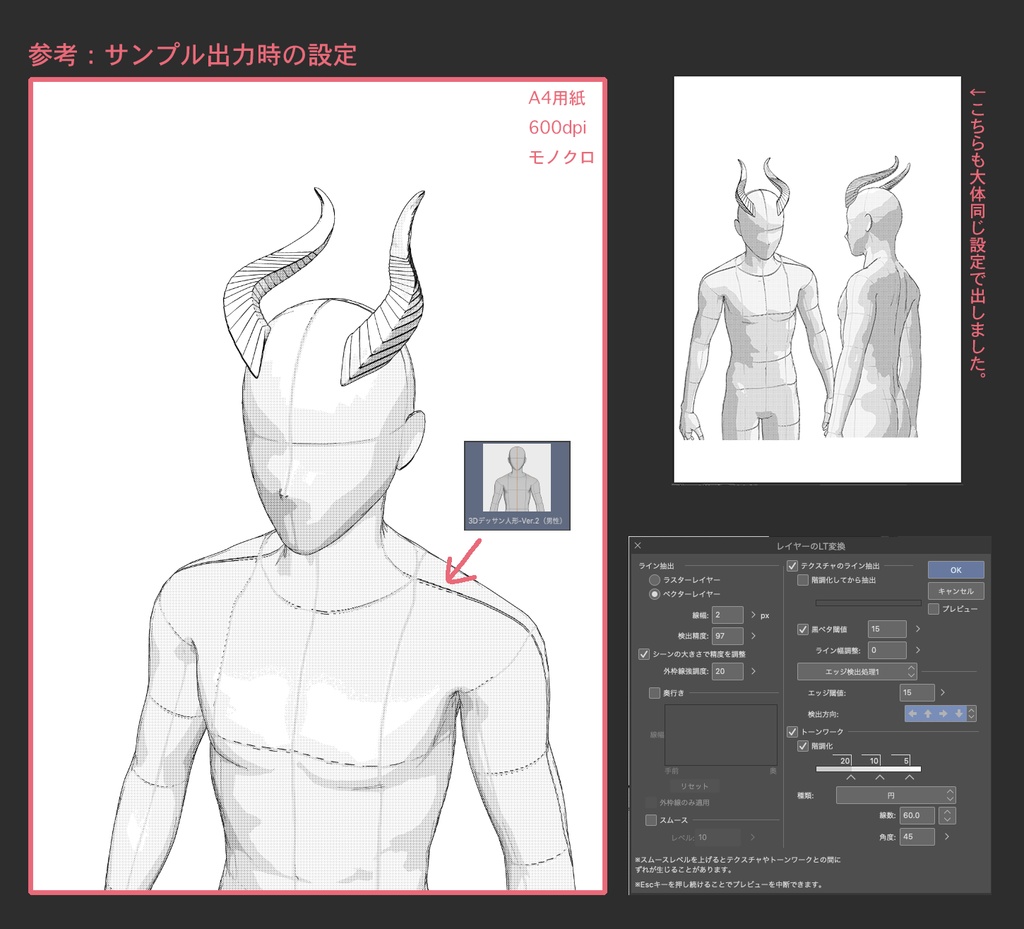Toggle the down arrow in 検出方向
The height and width of the screenshot is (929, 1024).
click(x=959, y=714)
